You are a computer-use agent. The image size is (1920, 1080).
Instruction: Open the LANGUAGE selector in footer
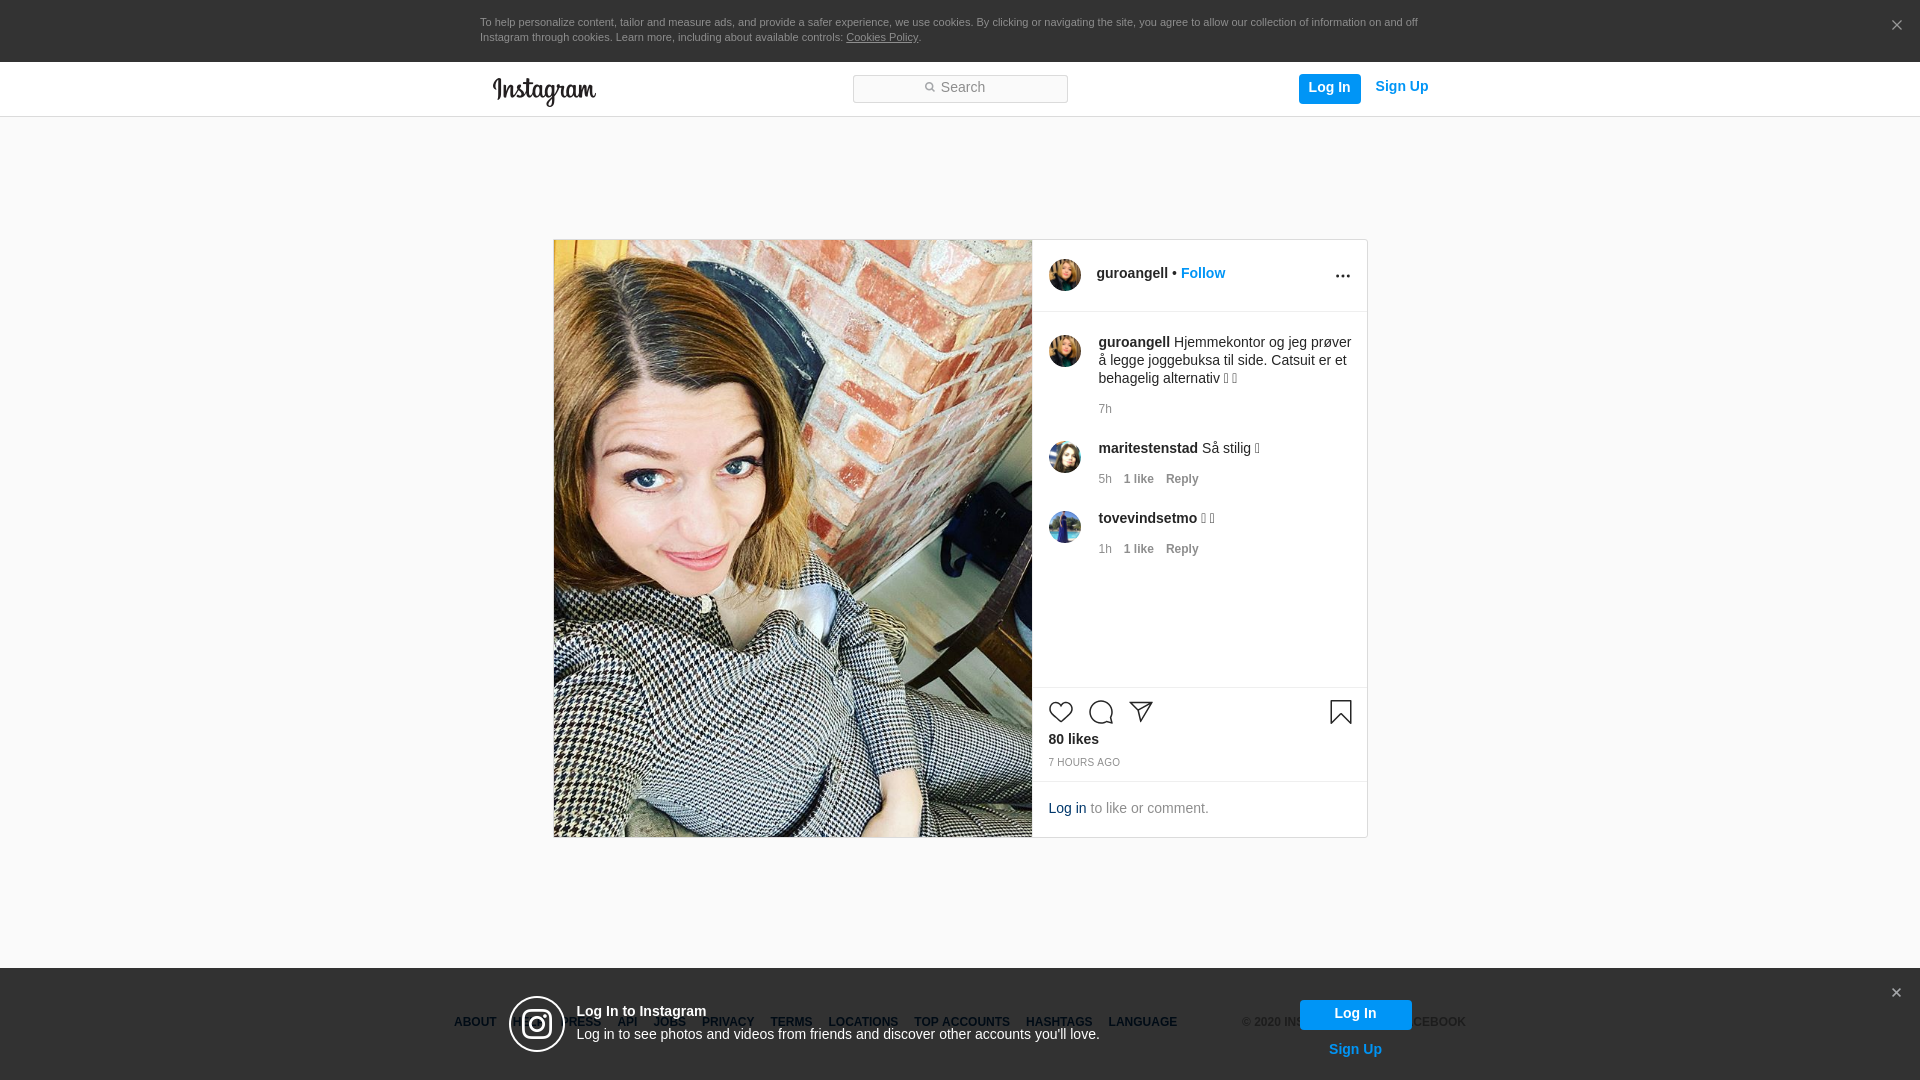click(x=1142, y=1022)
